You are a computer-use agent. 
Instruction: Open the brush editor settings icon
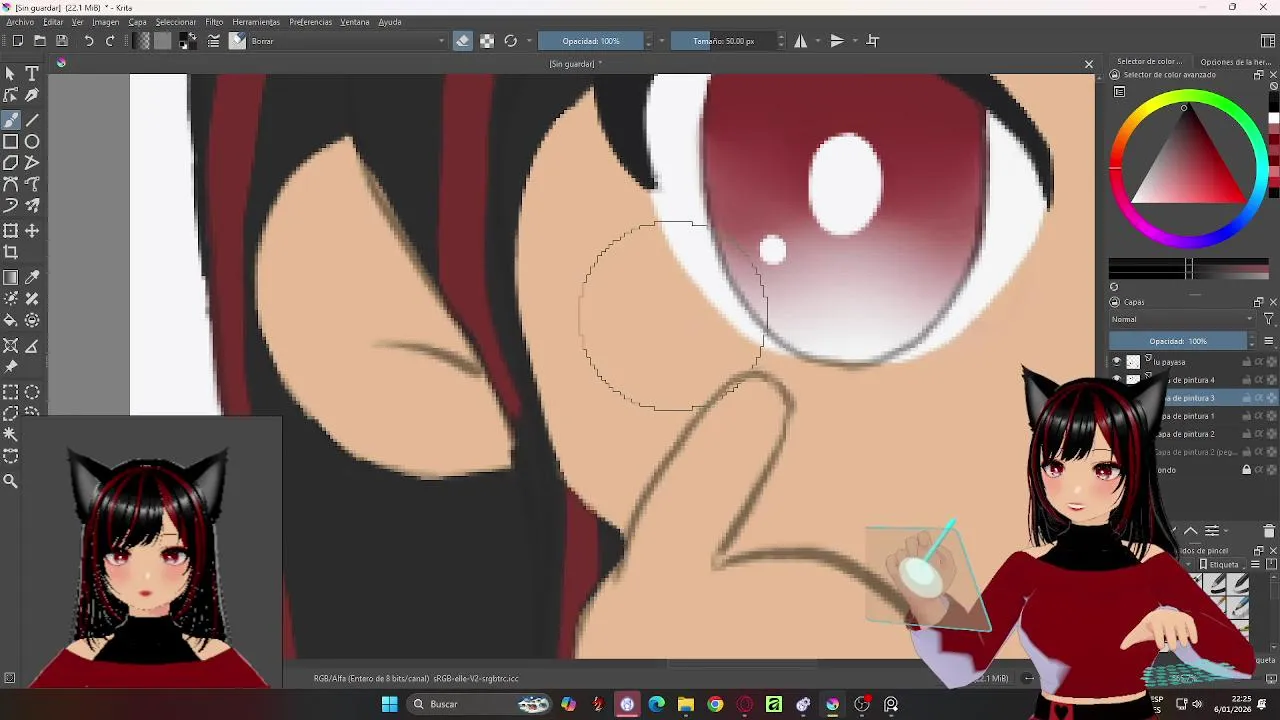coord(214,41)
